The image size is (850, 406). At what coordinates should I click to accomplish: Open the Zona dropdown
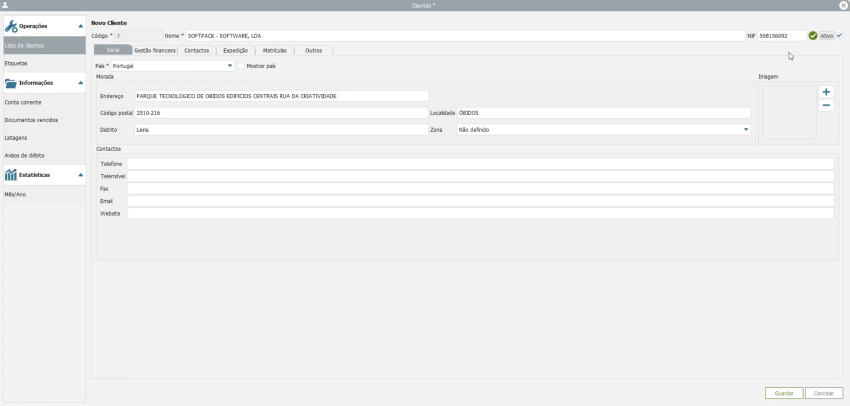pos(745,129)
